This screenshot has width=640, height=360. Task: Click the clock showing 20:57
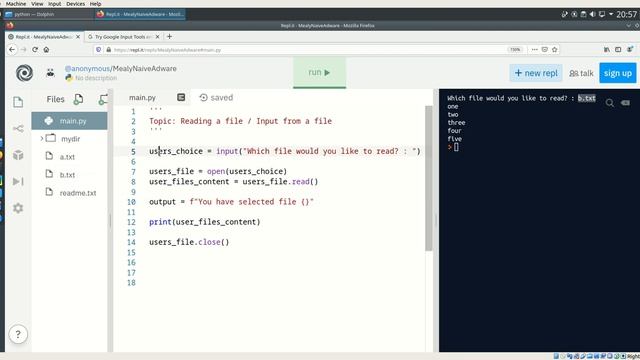[626, 14]
